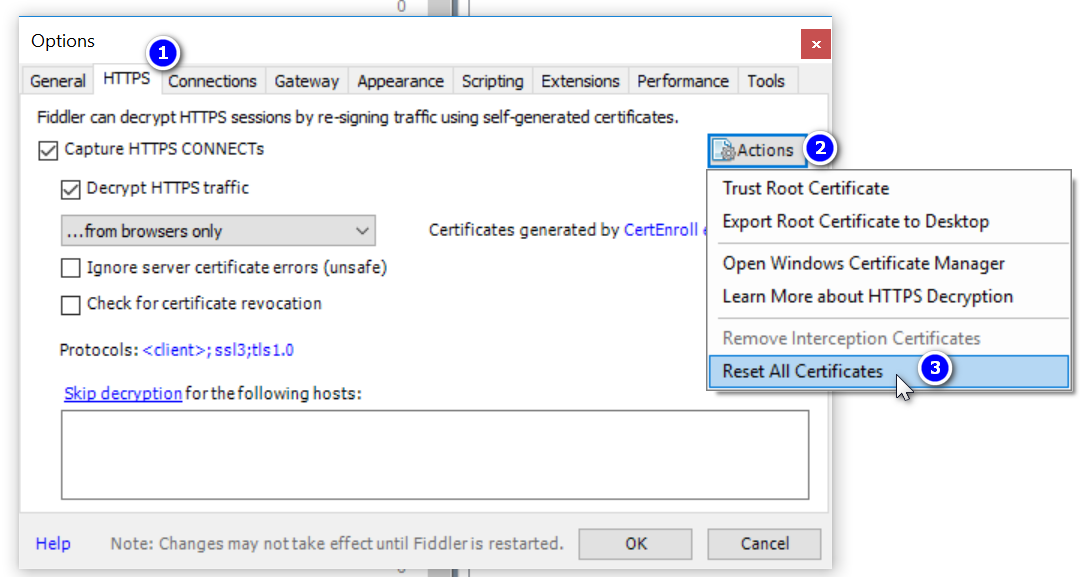Choose Trust Root Certificate
Image resolution: width=1091 pixels, height=577 pixels.
(805, 188)
